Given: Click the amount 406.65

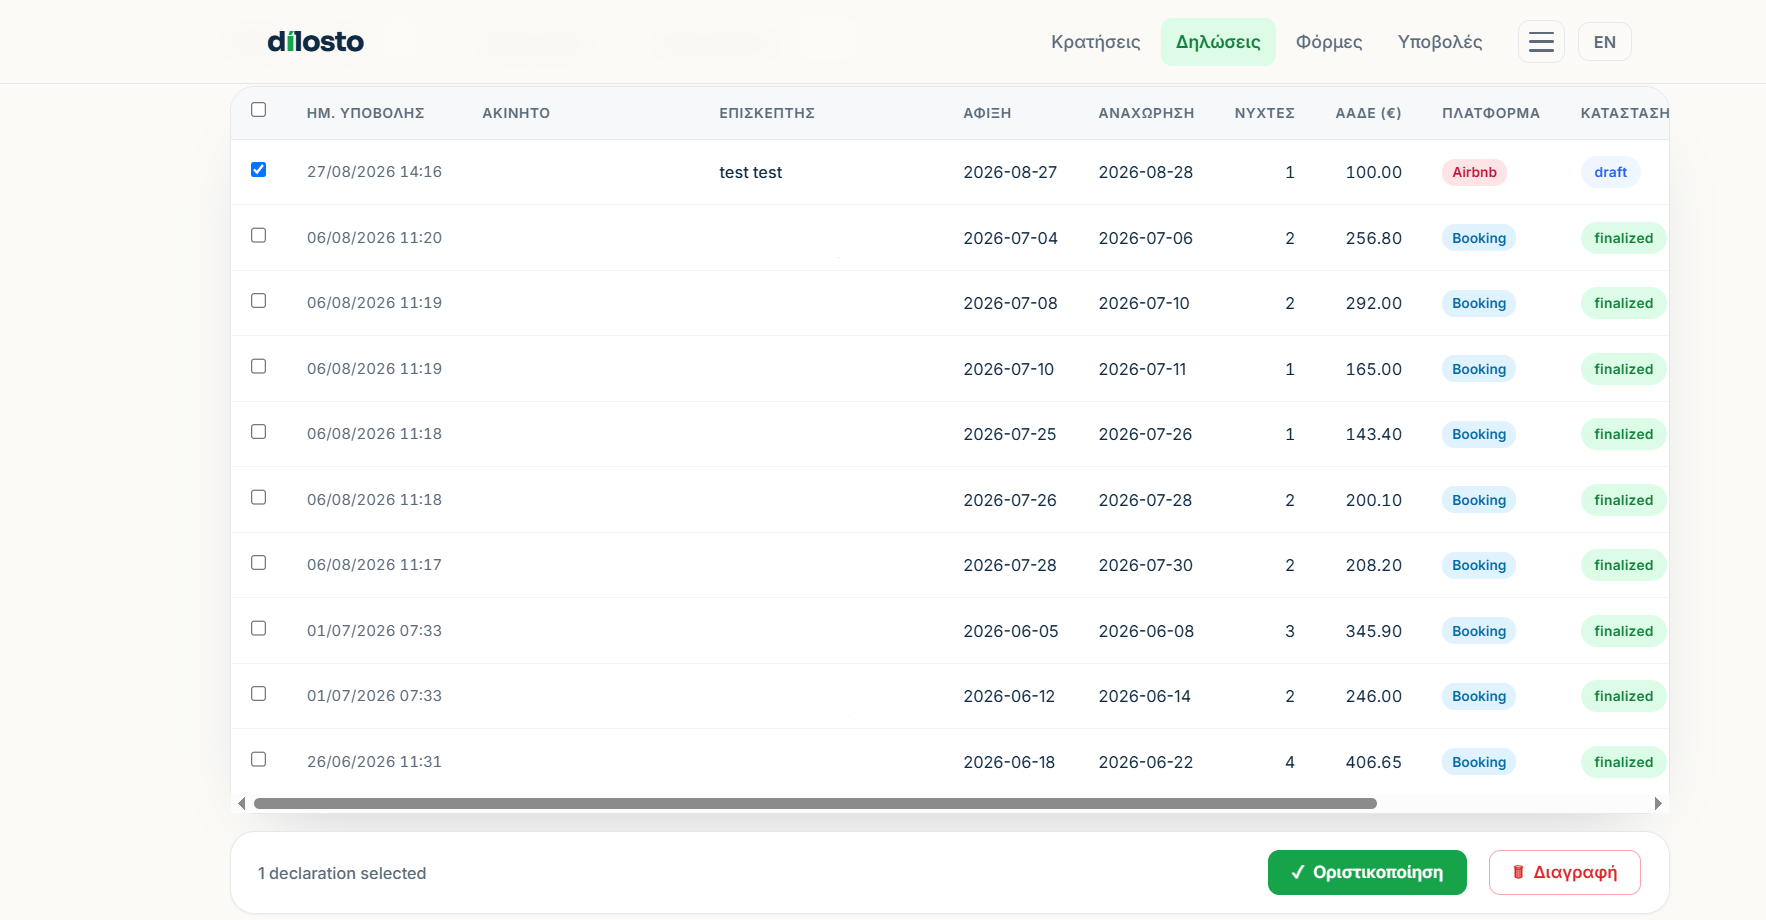Looking at the screenshot, I should pyautogui.click(x=1373, y=762).
